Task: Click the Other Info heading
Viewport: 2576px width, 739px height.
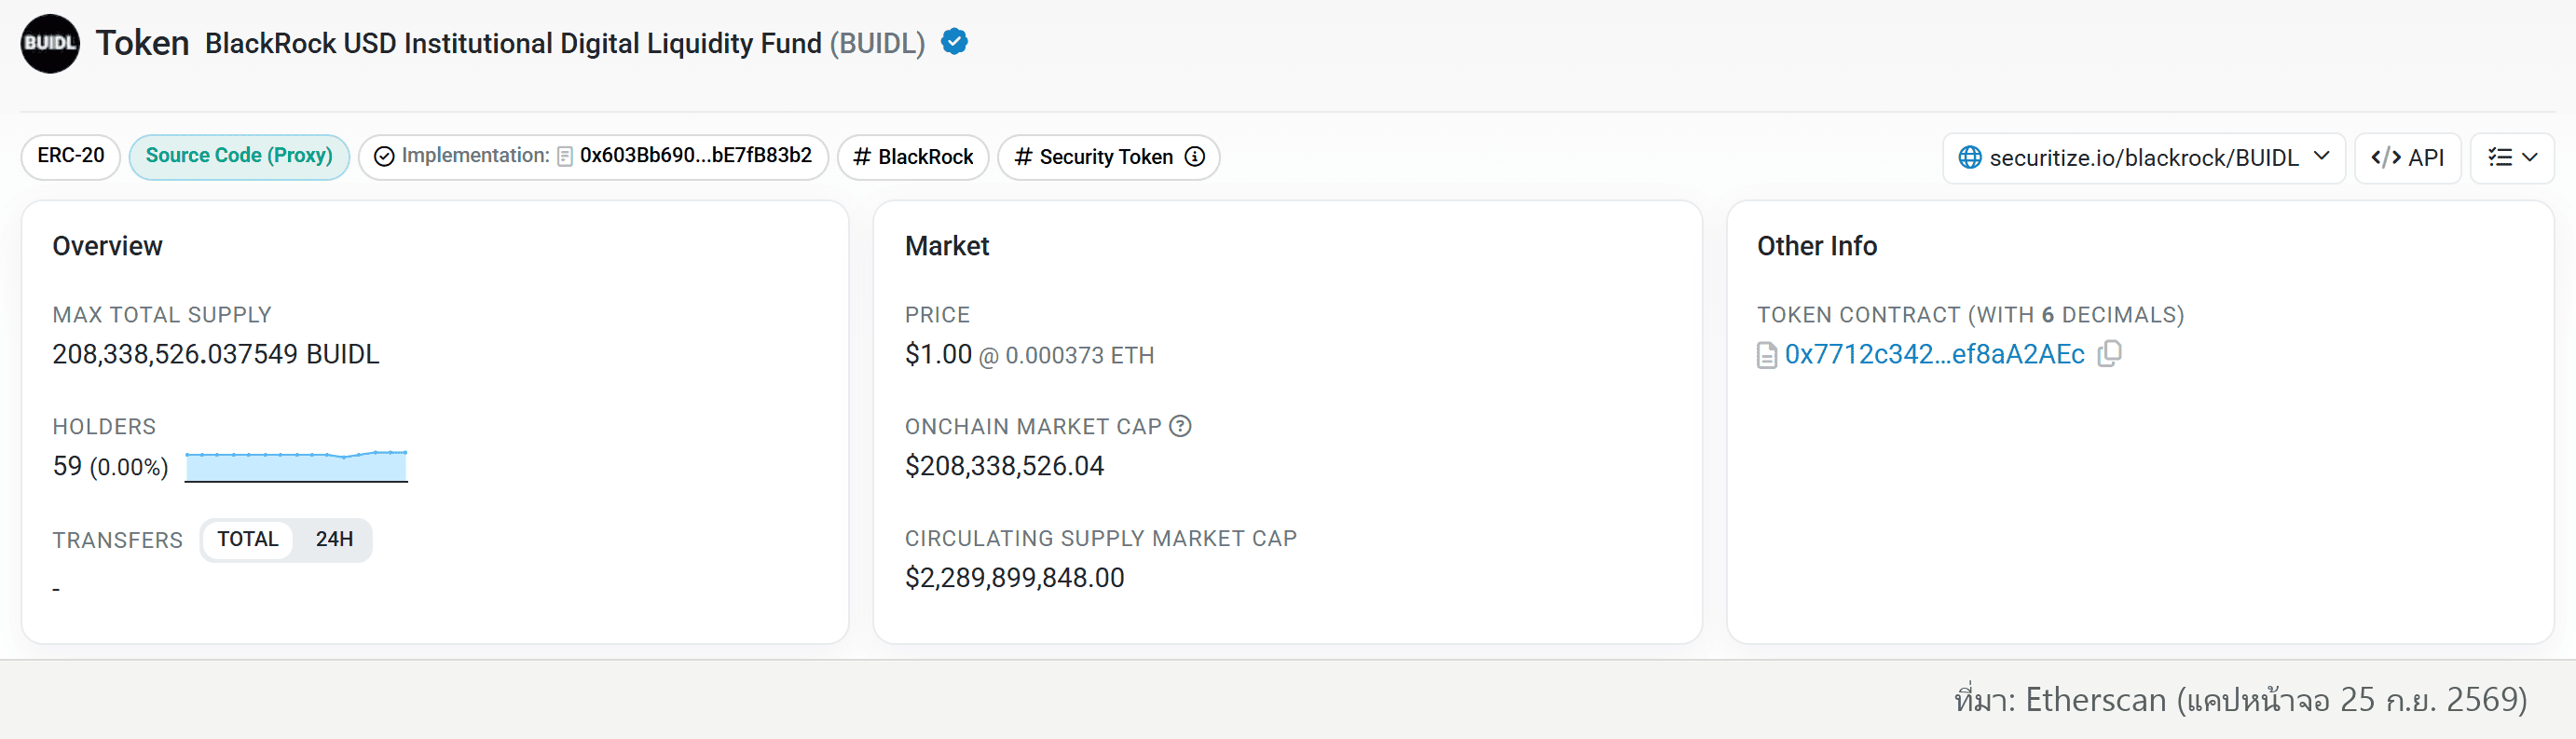Action: click(1817, 246)
